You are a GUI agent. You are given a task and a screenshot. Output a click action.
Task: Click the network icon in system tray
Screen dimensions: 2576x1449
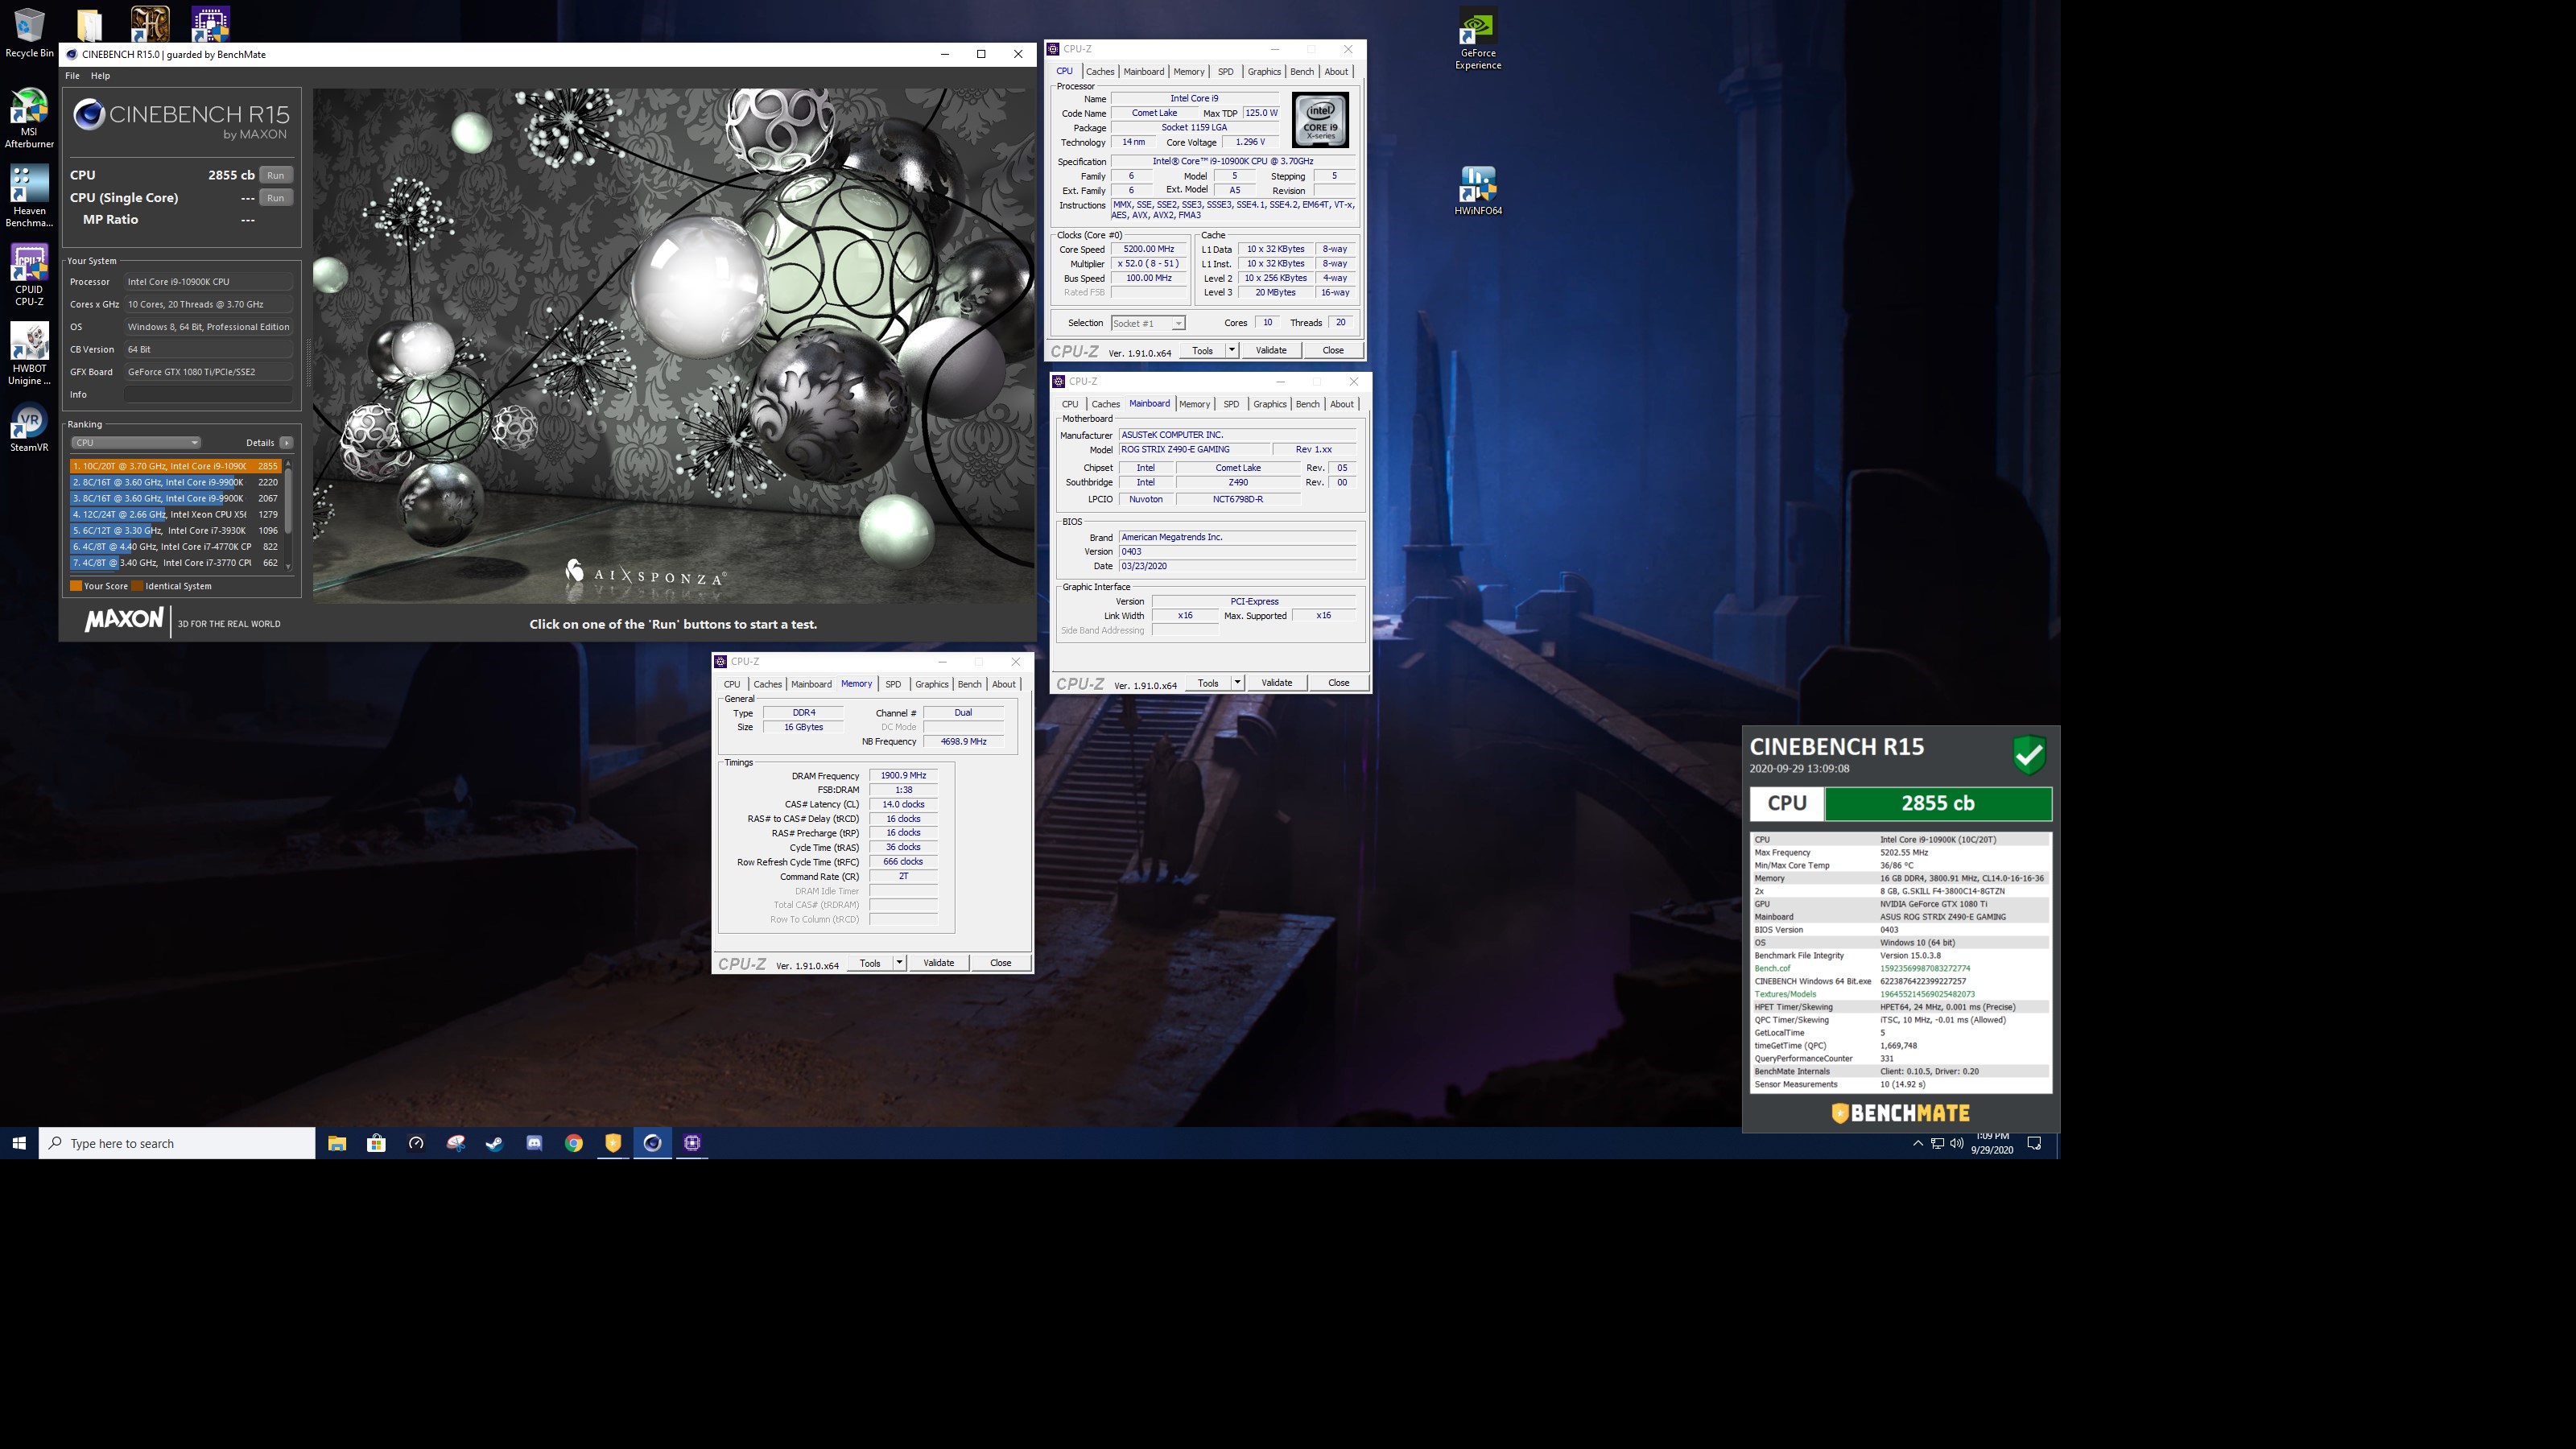1937,1143
